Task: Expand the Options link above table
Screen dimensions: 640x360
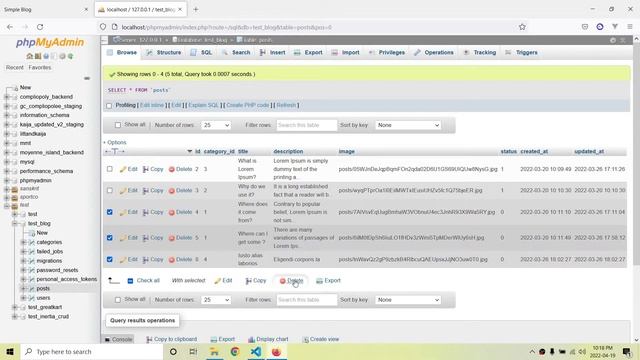Action: coord(115,142)
